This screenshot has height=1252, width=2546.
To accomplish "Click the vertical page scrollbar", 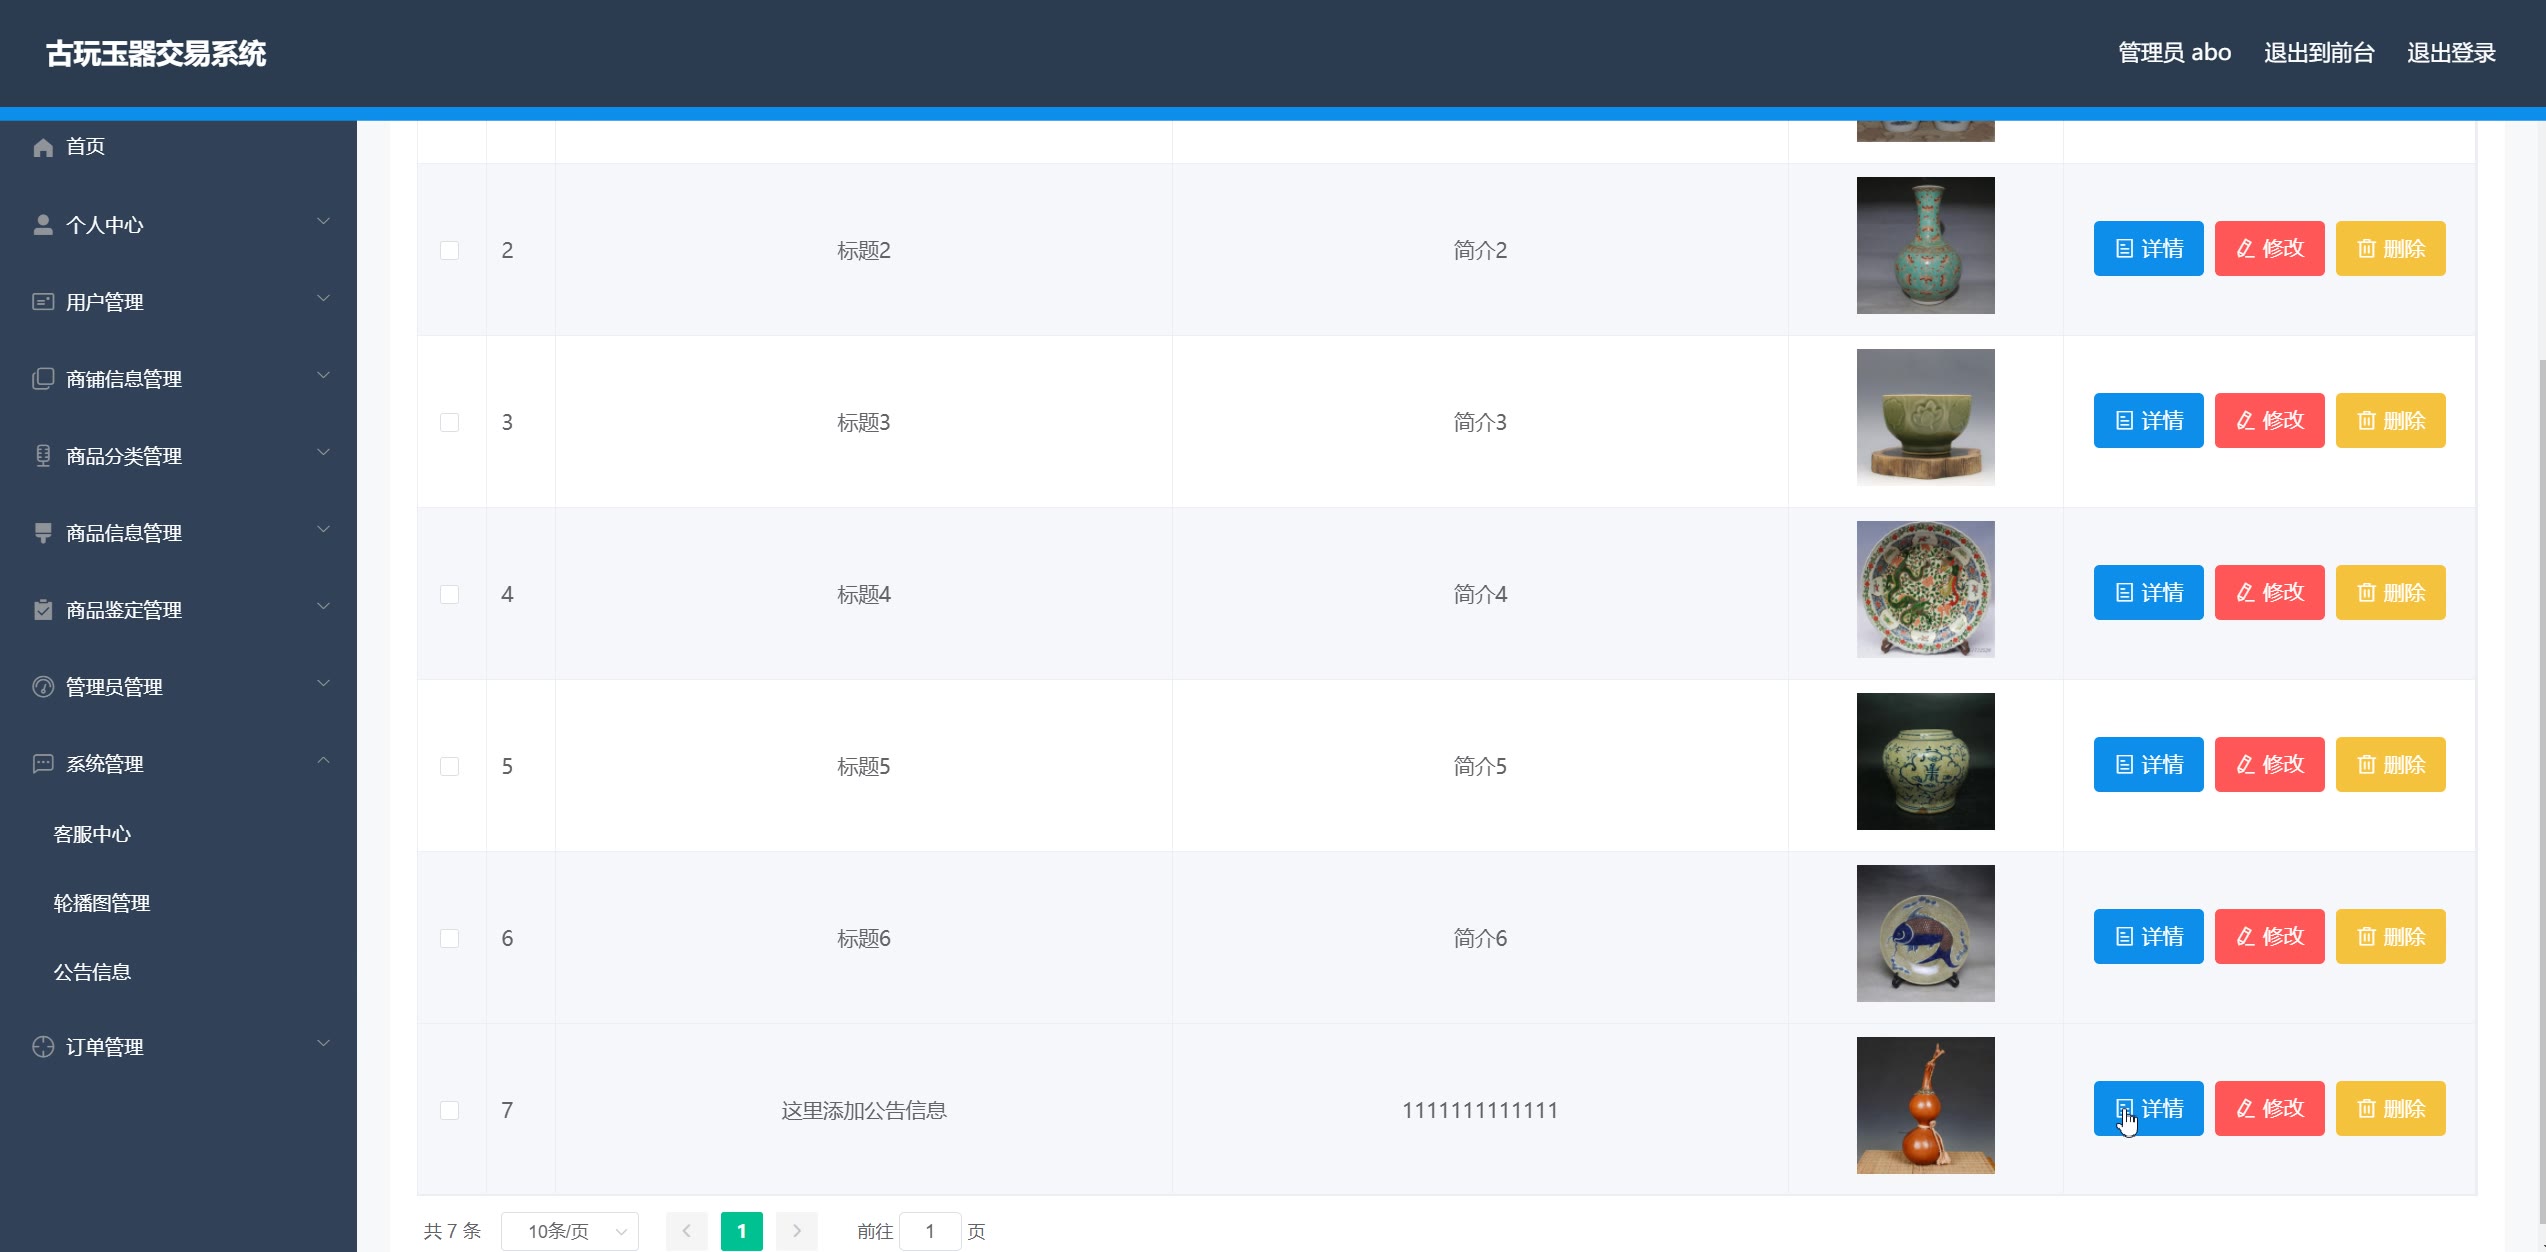I will point(2540,790).
